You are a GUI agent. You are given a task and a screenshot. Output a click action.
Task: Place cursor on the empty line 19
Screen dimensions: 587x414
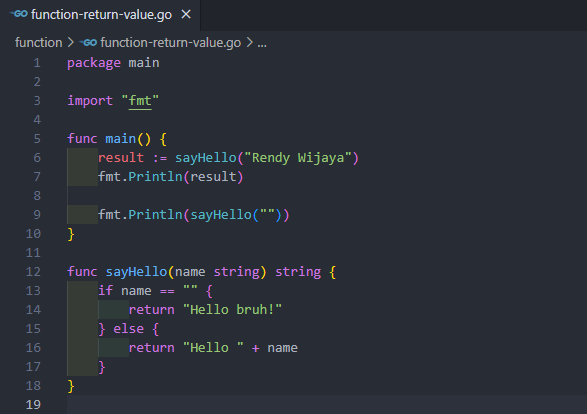pos(327,404)
